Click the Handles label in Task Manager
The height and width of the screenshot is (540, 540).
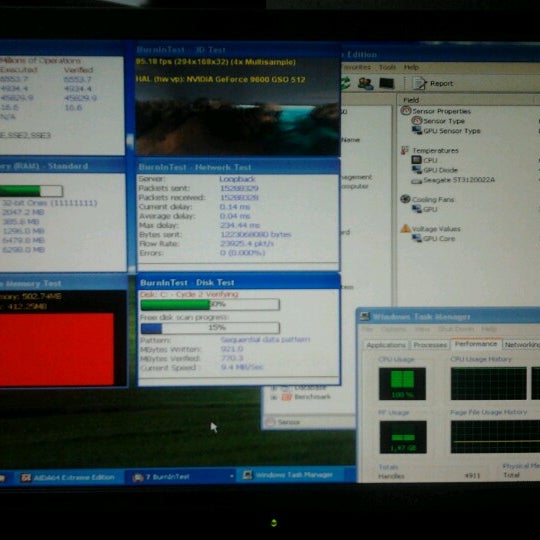click(x=391, y=476)
